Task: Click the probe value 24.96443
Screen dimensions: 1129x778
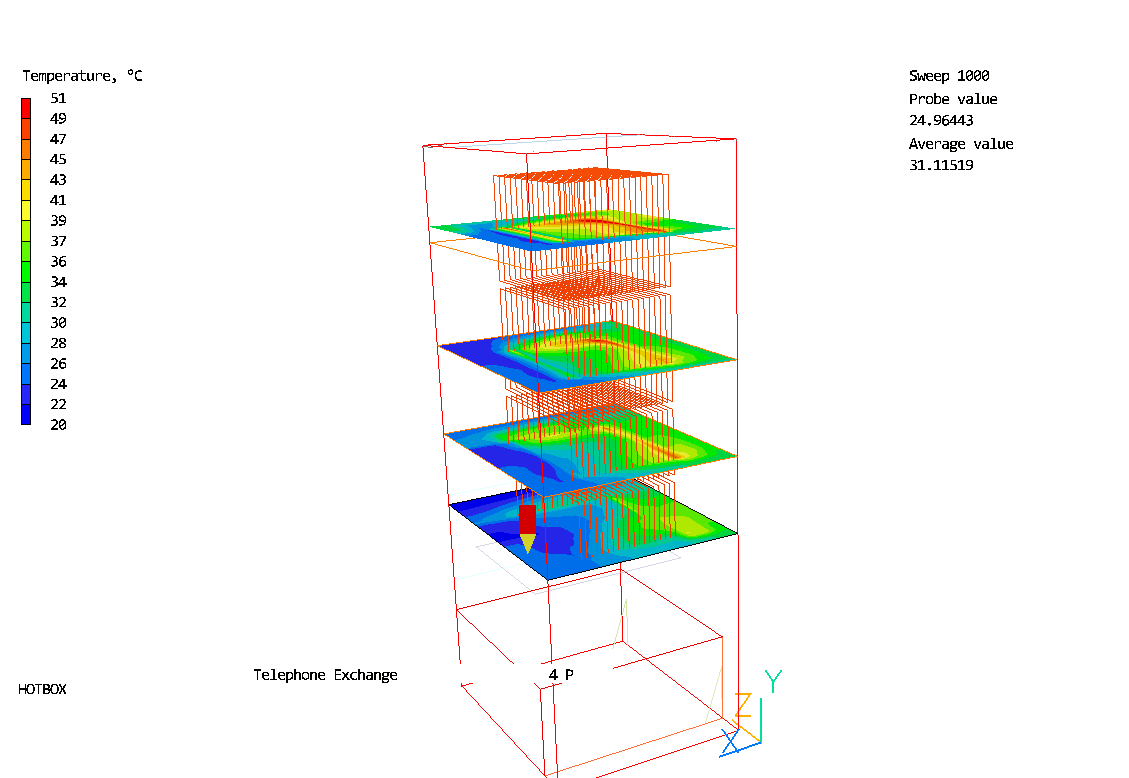Action: [940, 120]
